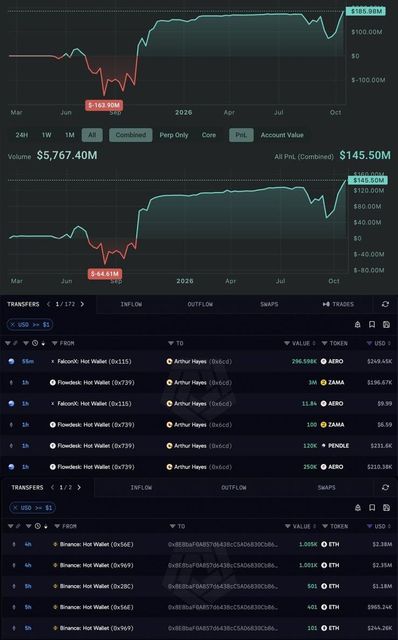This screenshot has height=640, width=398.
Task: Select the 24H time range
Action: point(22,135)
